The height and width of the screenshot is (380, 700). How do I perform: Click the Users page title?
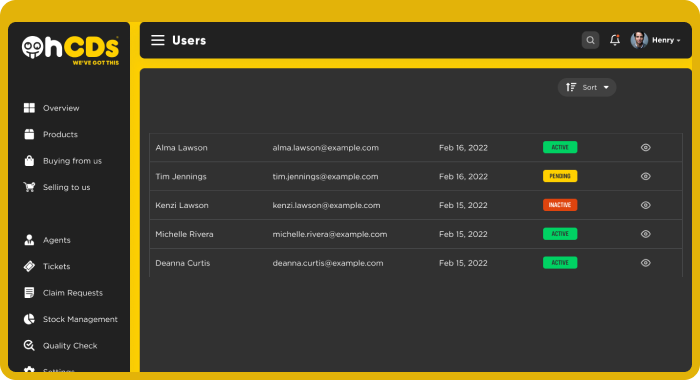pos(189,40)
